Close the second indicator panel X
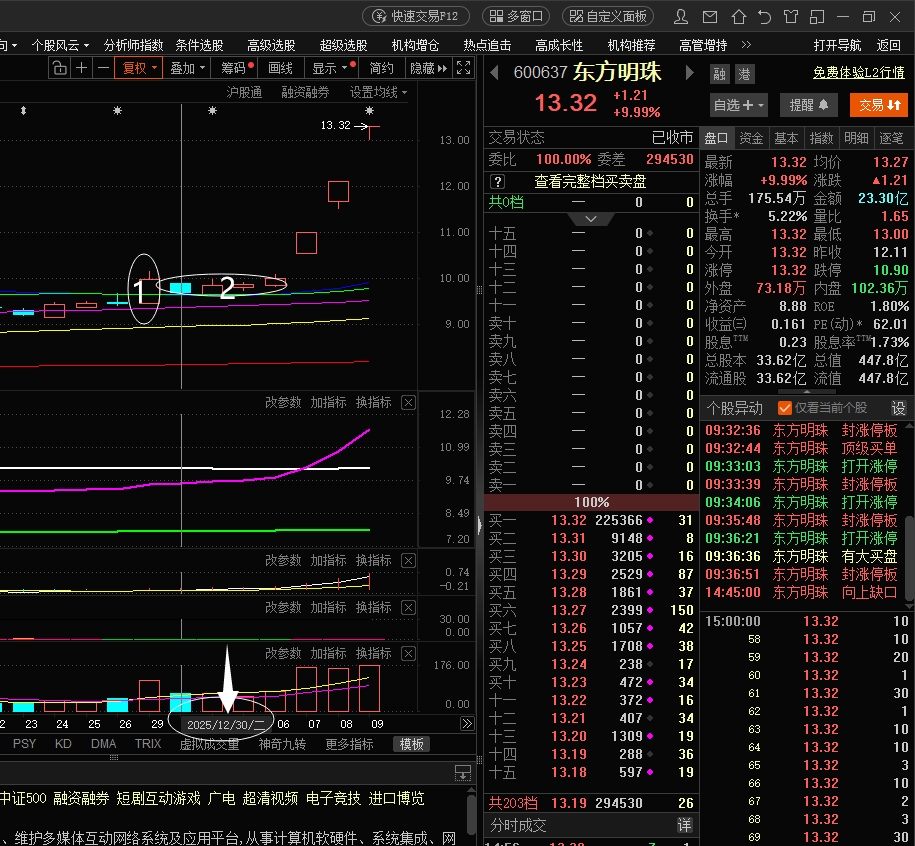This screenshot has width=915, height=846. (408, 560)
